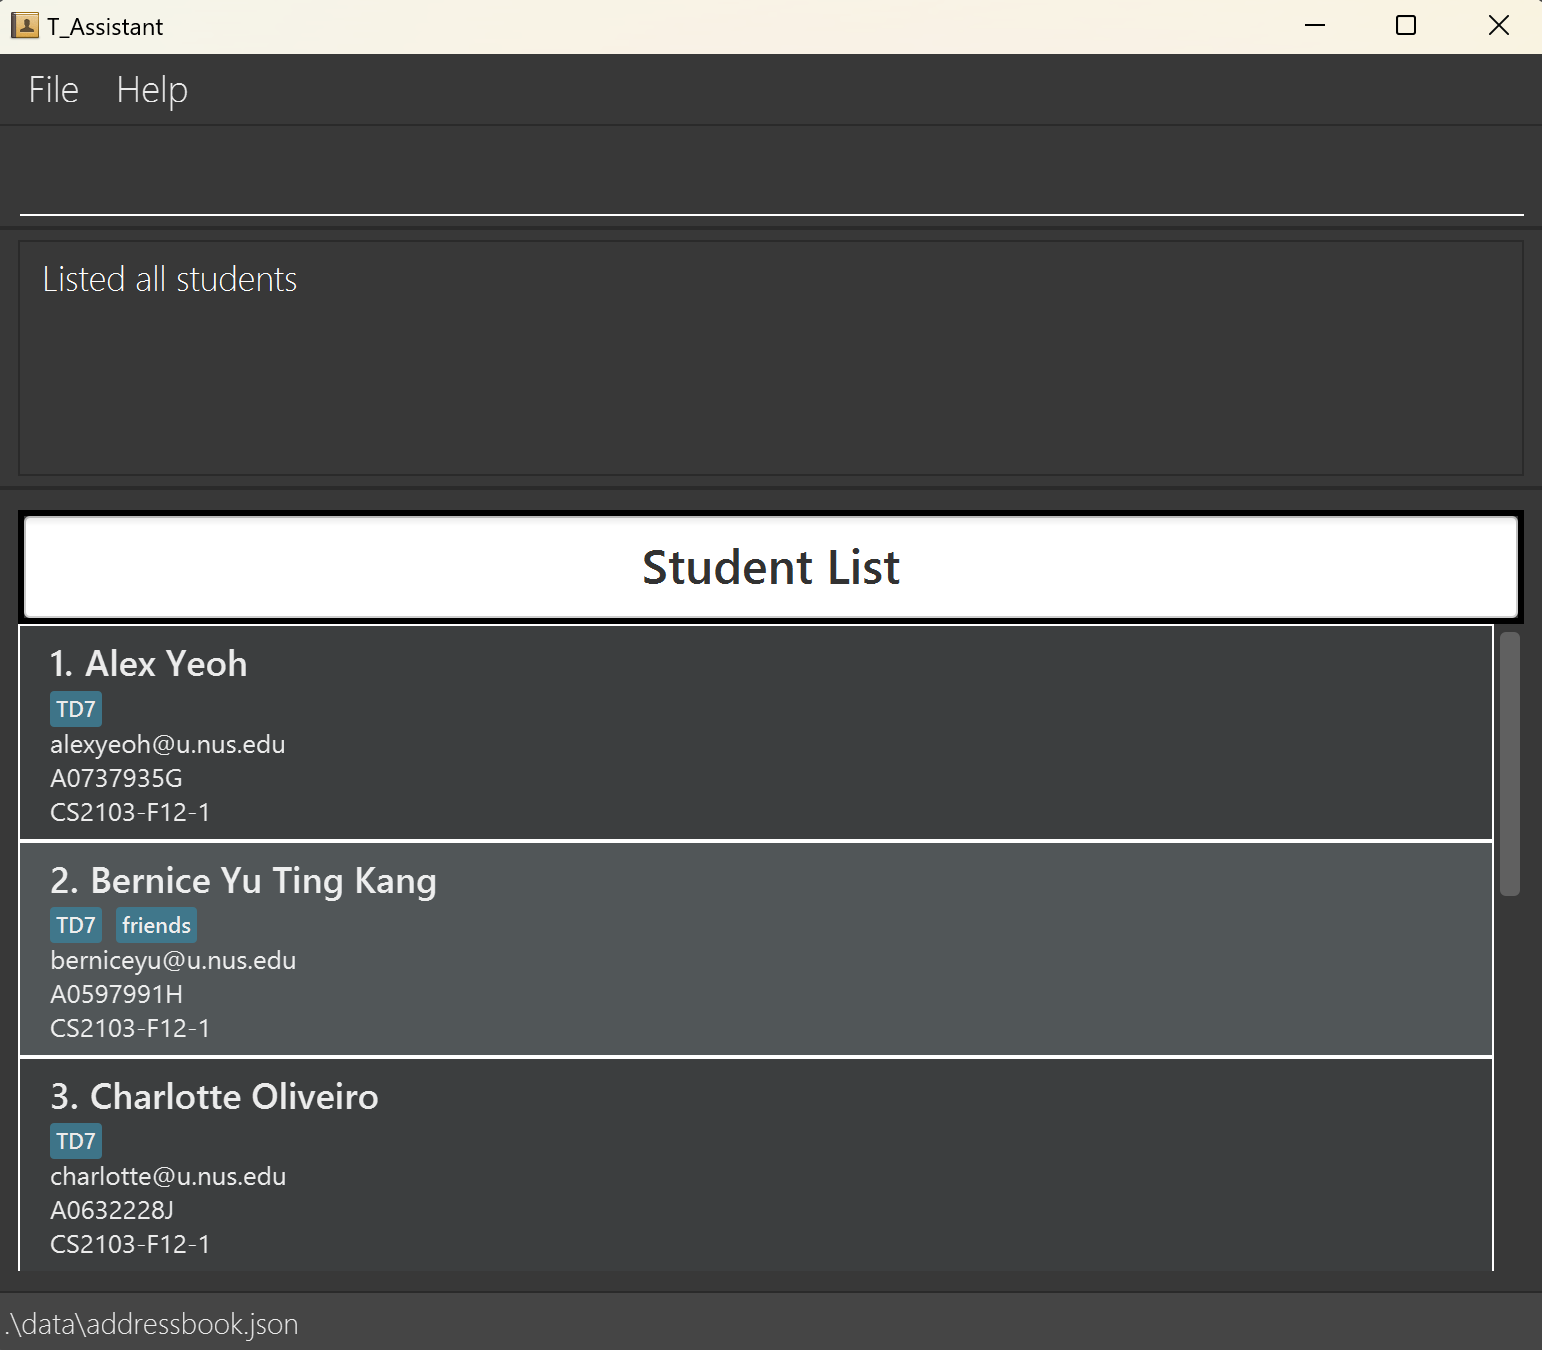Click Alex Yeoh's TD7 tag

[x=76, y=709]
